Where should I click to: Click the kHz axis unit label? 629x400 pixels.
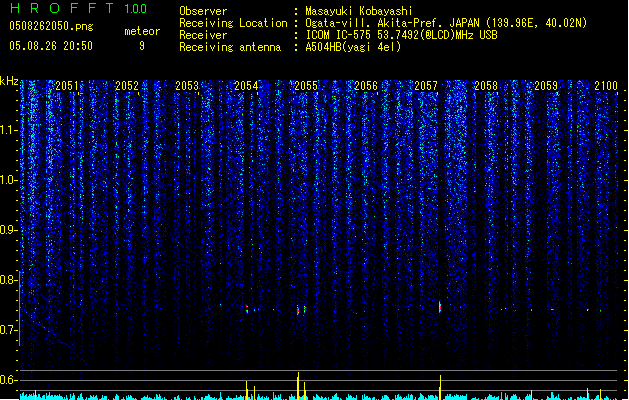click(9, 81)
